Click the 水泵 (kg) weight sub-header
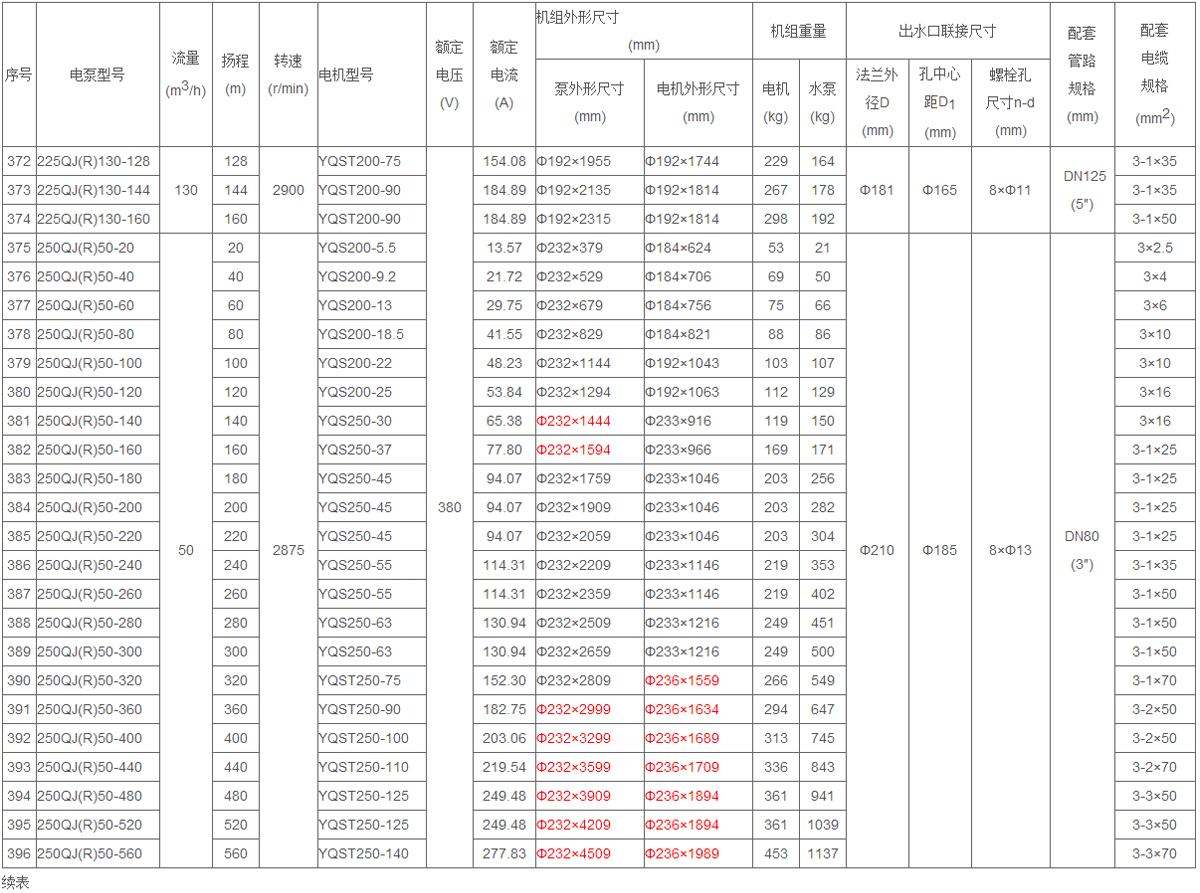This screenshot has width=1200, height=893. [x=823, y=102]
